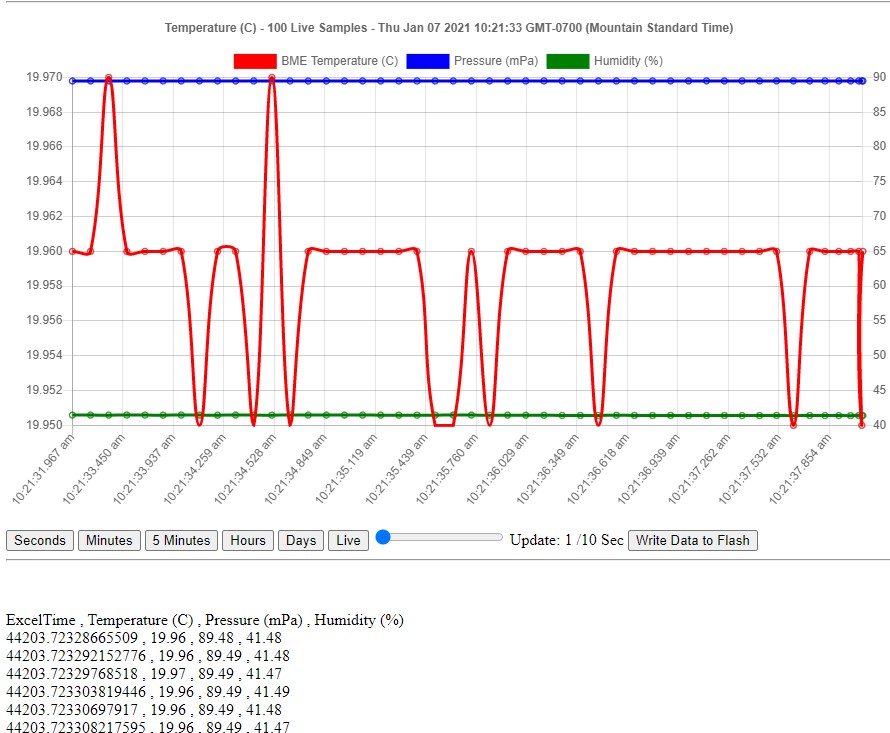Click the left axis value '19.950'

pos(44,425)
